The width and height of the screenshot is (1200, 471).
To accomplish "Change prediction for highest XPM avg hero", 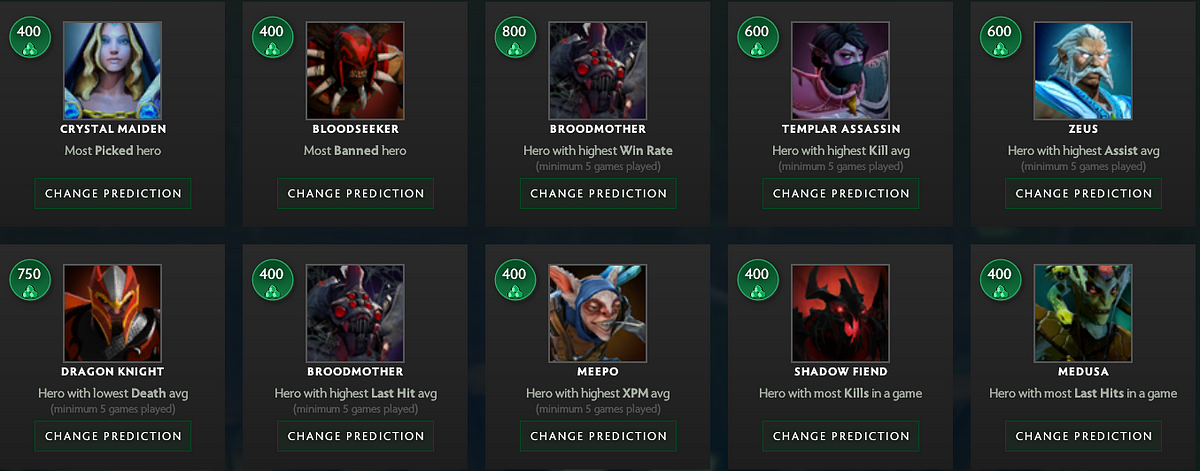I will click(598, 436).
